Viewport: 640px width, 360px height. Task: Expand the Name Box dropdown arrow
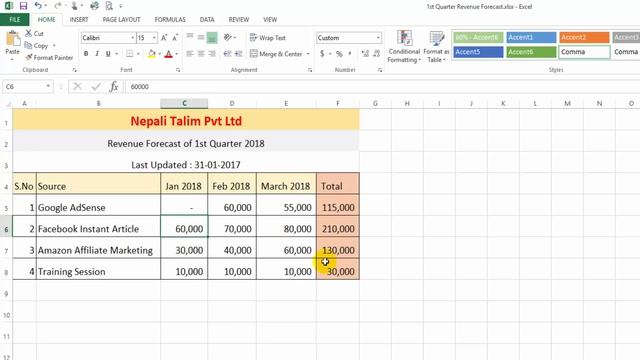point(48,87)
